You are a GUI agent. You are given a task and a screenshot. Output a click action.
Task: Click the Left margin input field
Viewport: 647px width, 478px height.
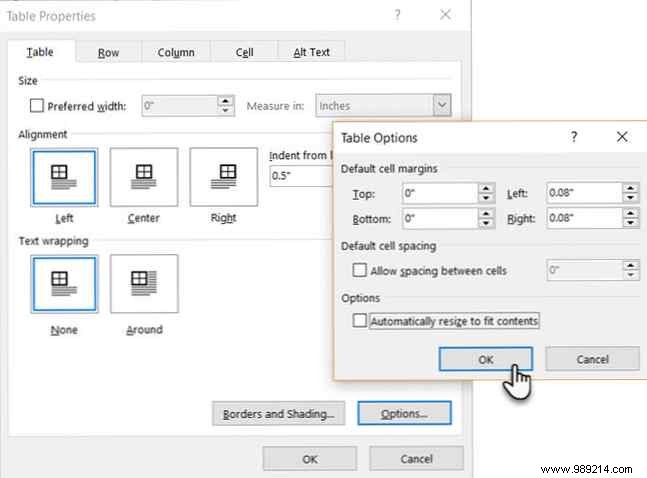pos(584,193)
